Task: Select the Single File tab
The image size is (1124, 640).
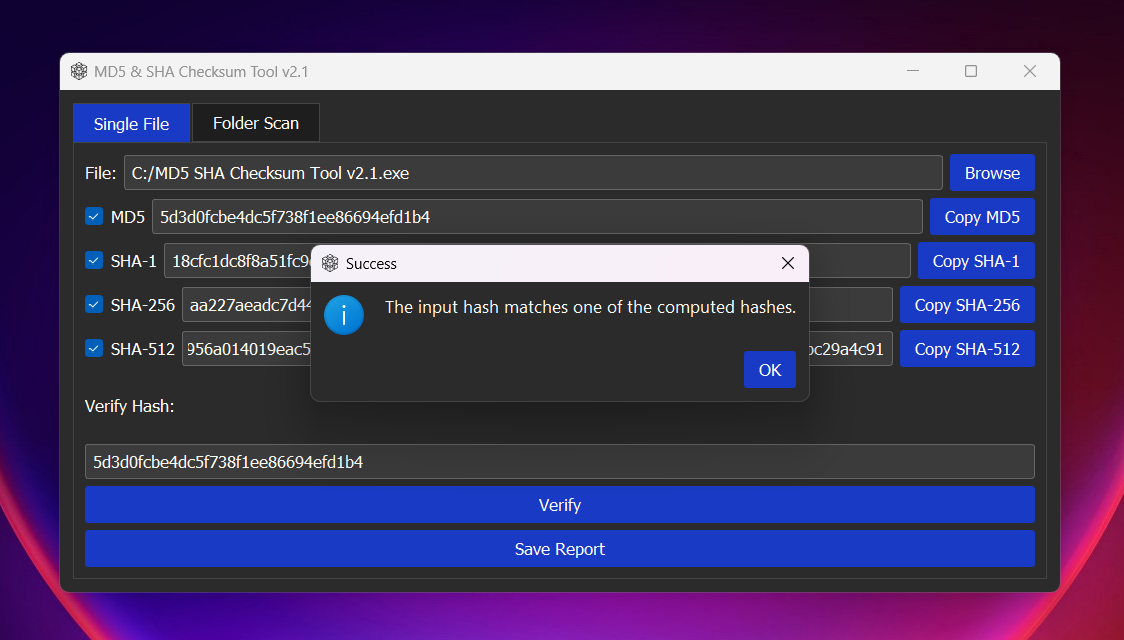Action: coord(131,124)
